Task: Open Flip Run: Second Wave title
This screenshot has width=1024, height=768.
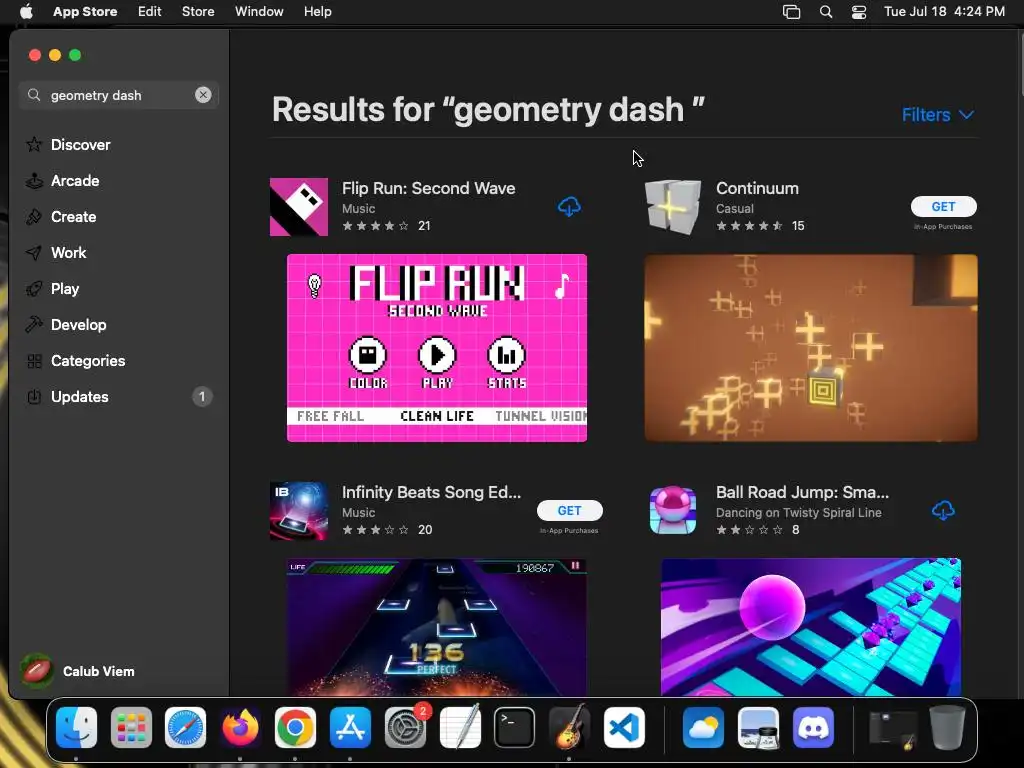Action: [428, 188]
